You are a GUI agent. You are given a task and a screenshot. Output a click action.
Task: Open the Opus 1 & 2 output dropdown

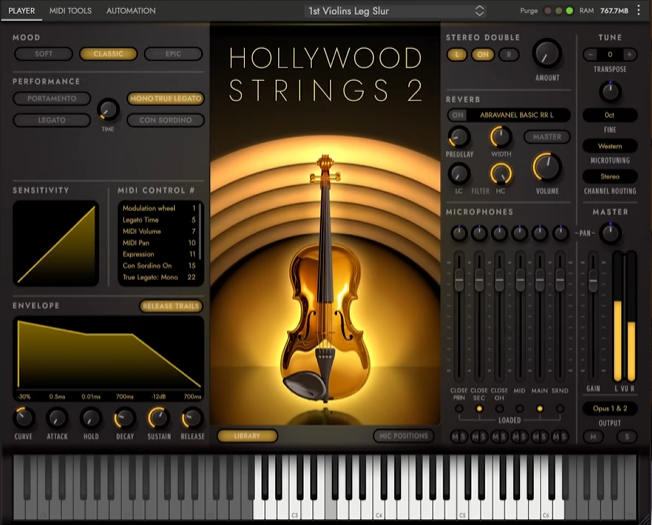[609, 408]
